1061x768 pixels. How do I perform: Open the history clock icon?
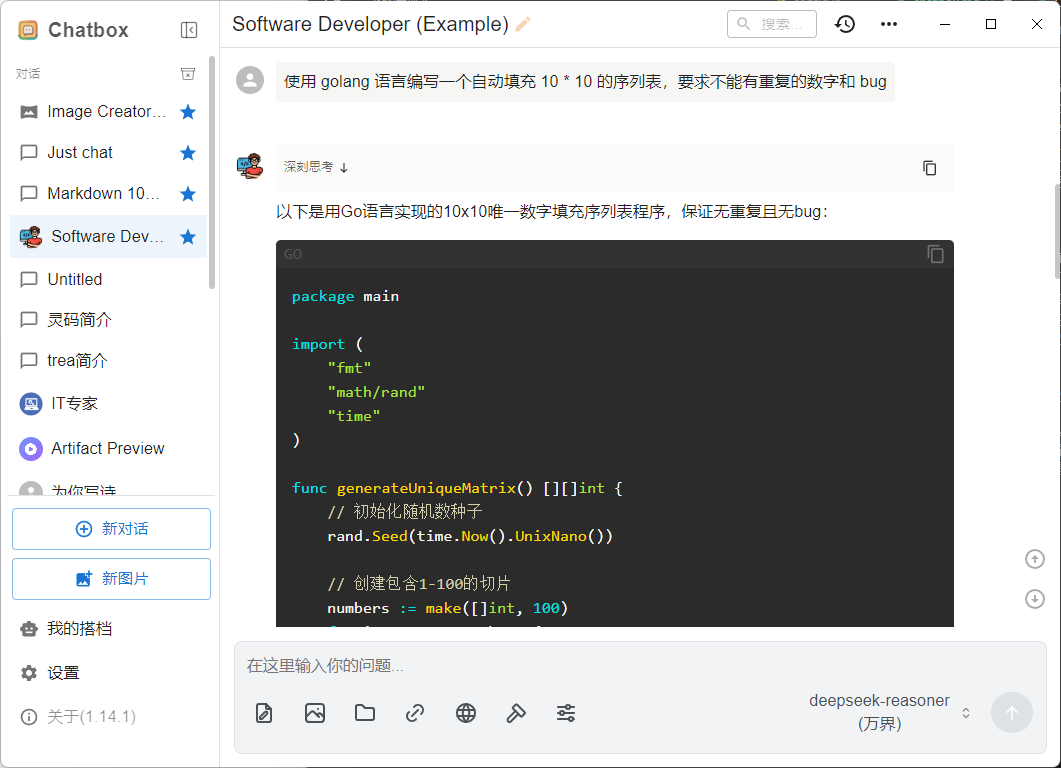point(844,24)
